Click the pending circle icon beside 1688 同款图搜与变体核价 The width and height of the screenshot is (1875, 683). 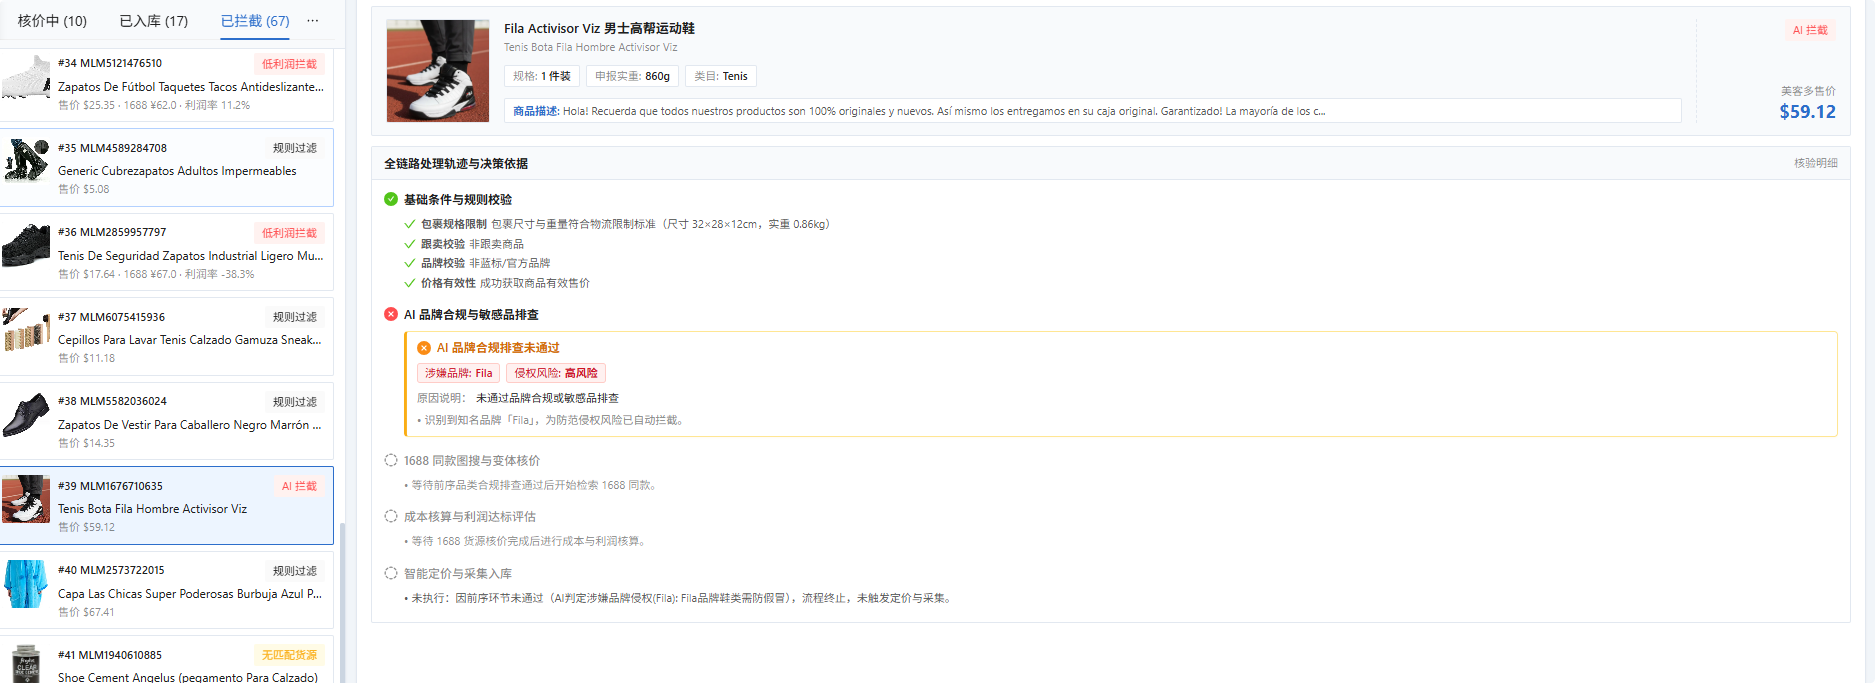(391, 460)
